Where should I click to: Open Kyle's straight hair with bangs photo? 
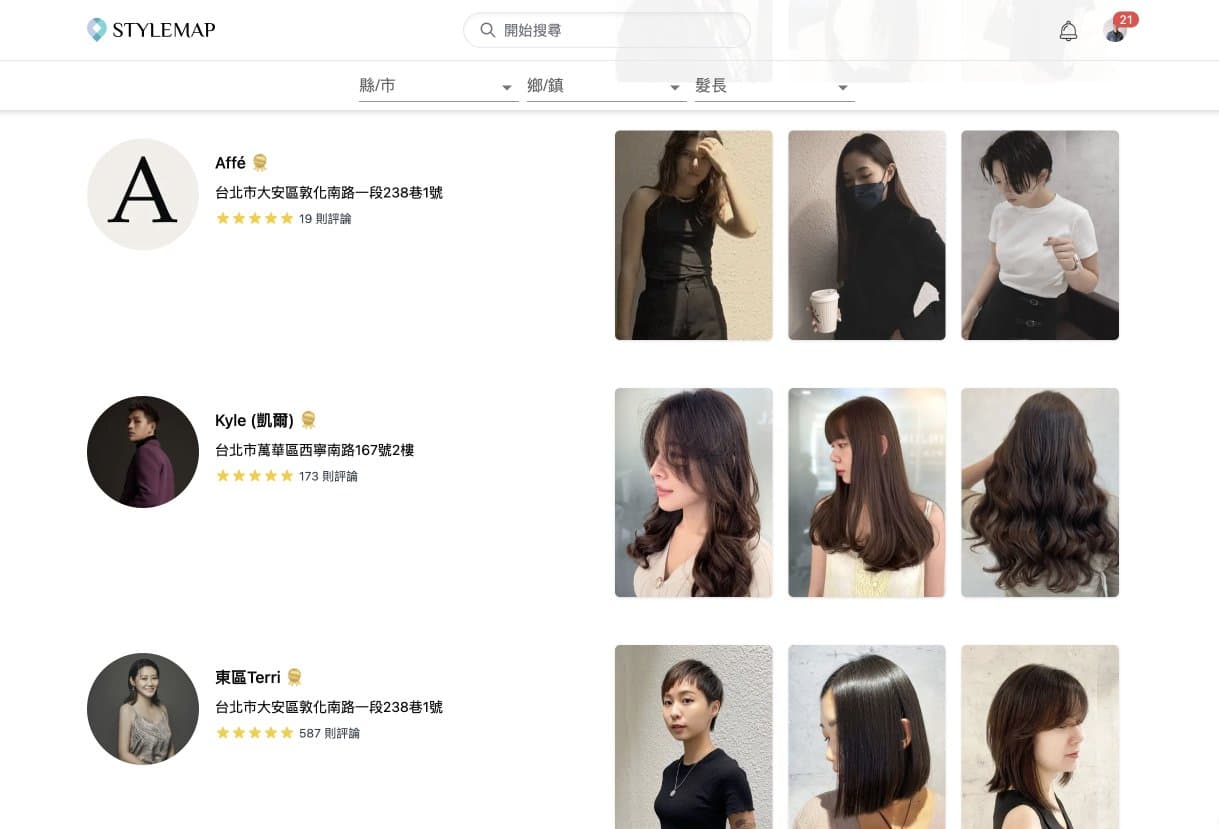pyautogui.click(x=867, y=492)
